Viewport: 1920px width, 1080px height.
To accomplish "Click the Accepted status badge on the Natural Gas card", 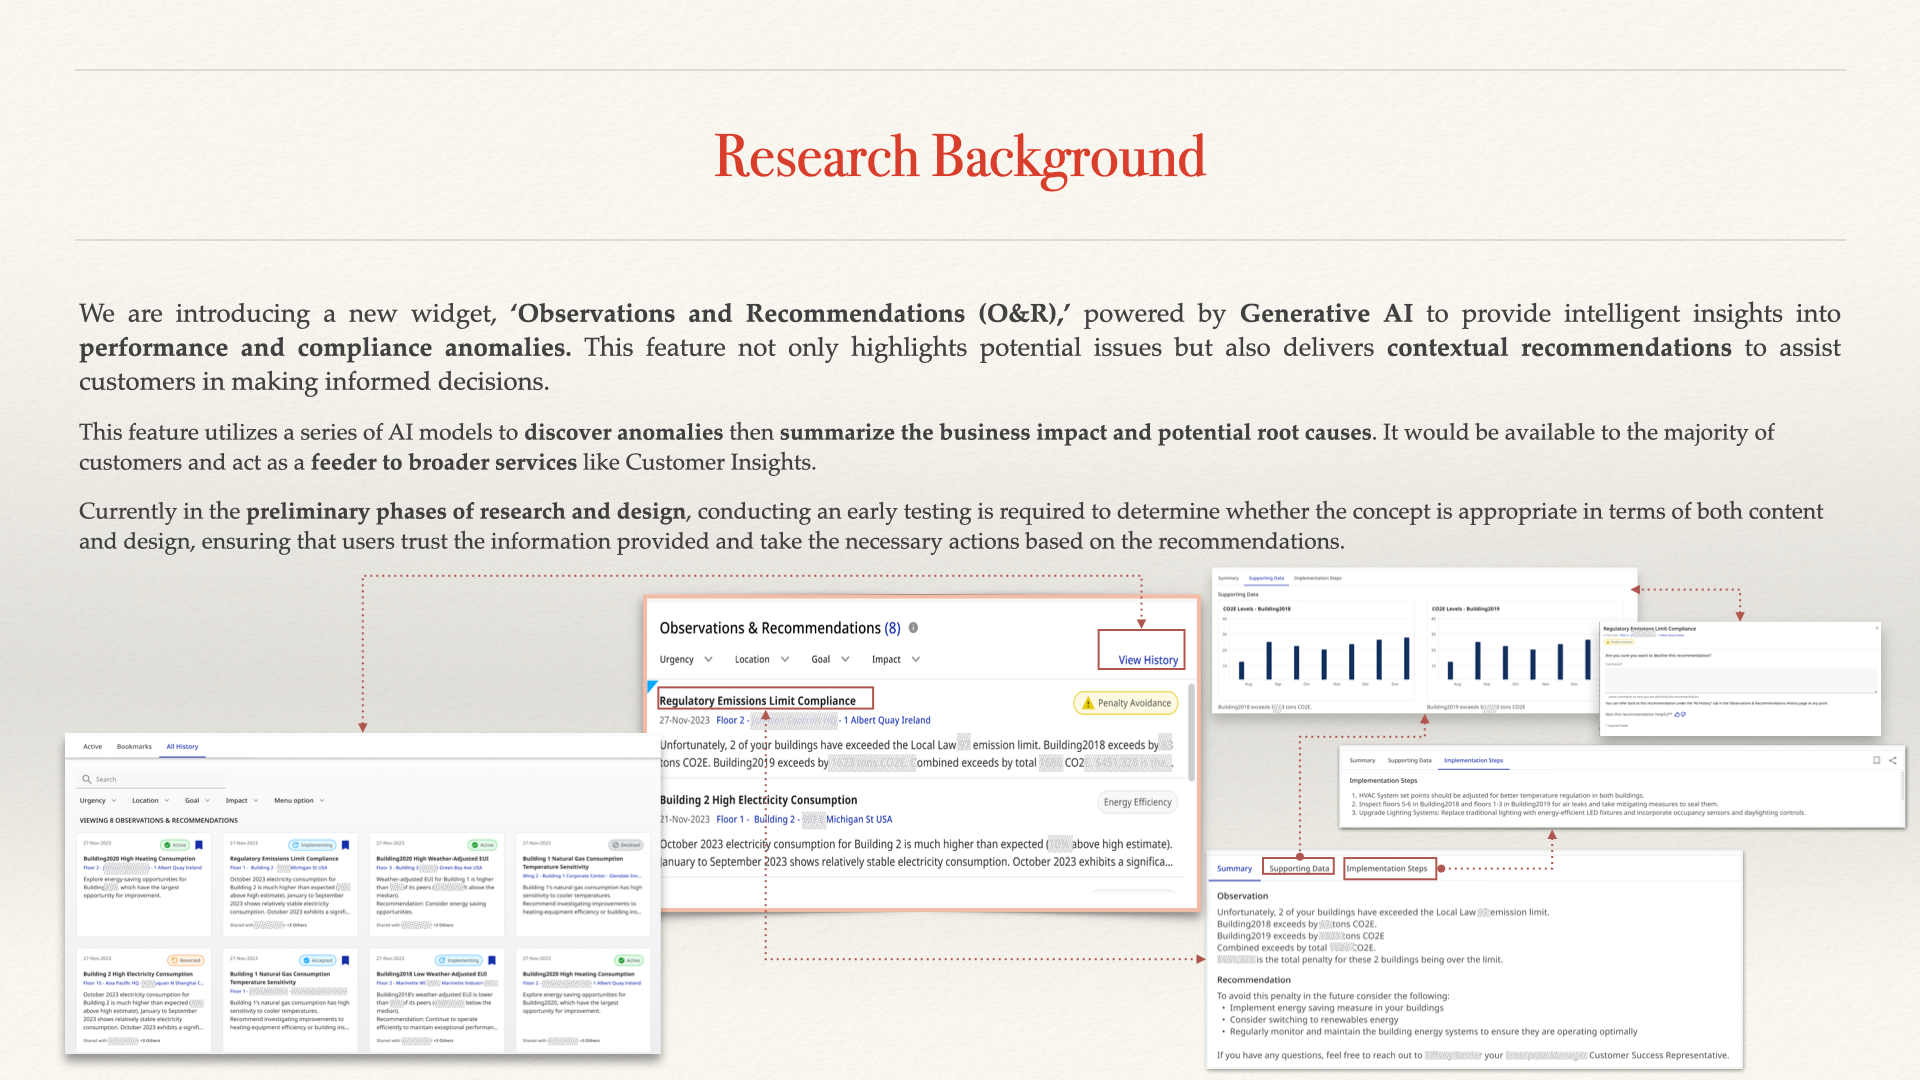I will [318, 960].
